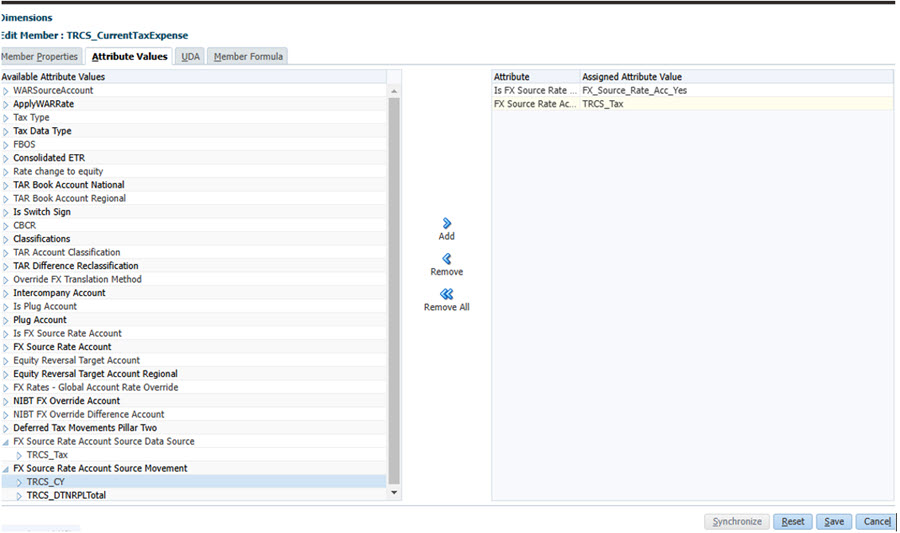Screen dimensions: 900x533
Task: Expand the ApplyWARRate attribute node
Action: [6, 104]
